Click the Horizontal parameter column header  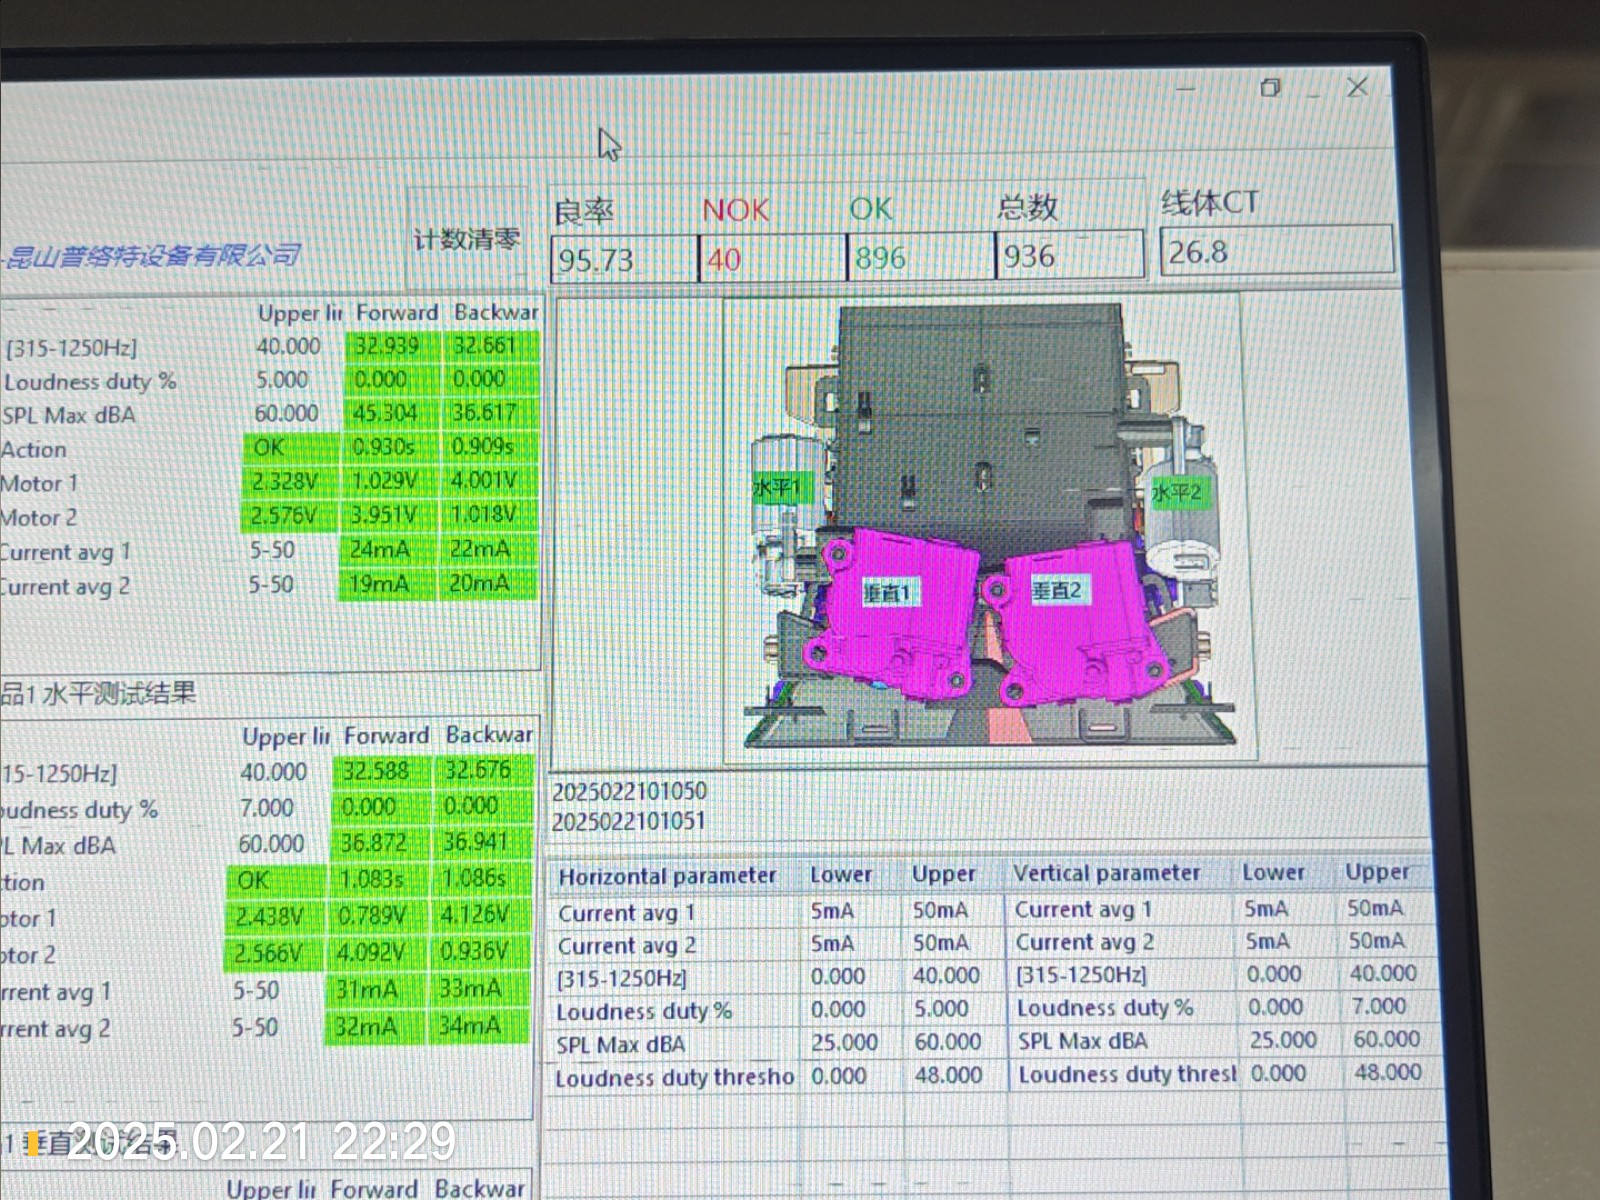click(x=667, y=876)
